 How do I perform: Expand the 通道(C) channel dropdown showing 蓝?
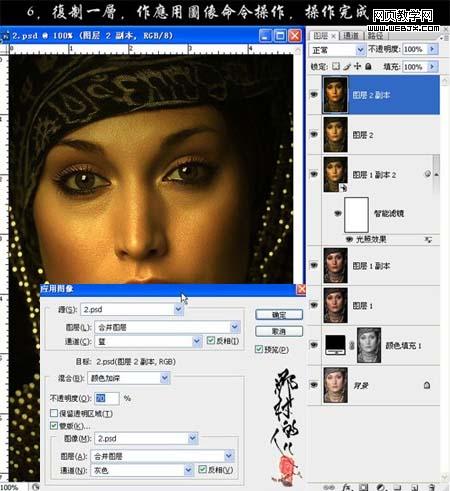click(x=148, y=341)
